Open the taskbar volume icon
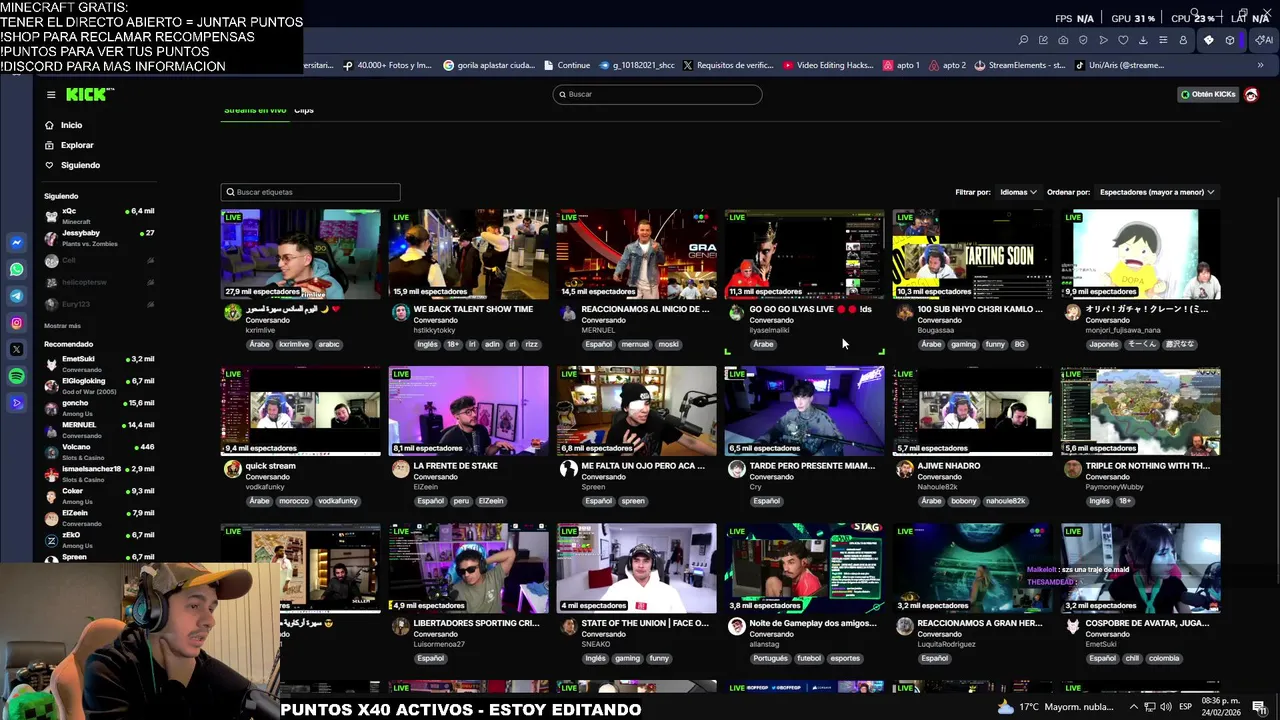 (1165, 707)
